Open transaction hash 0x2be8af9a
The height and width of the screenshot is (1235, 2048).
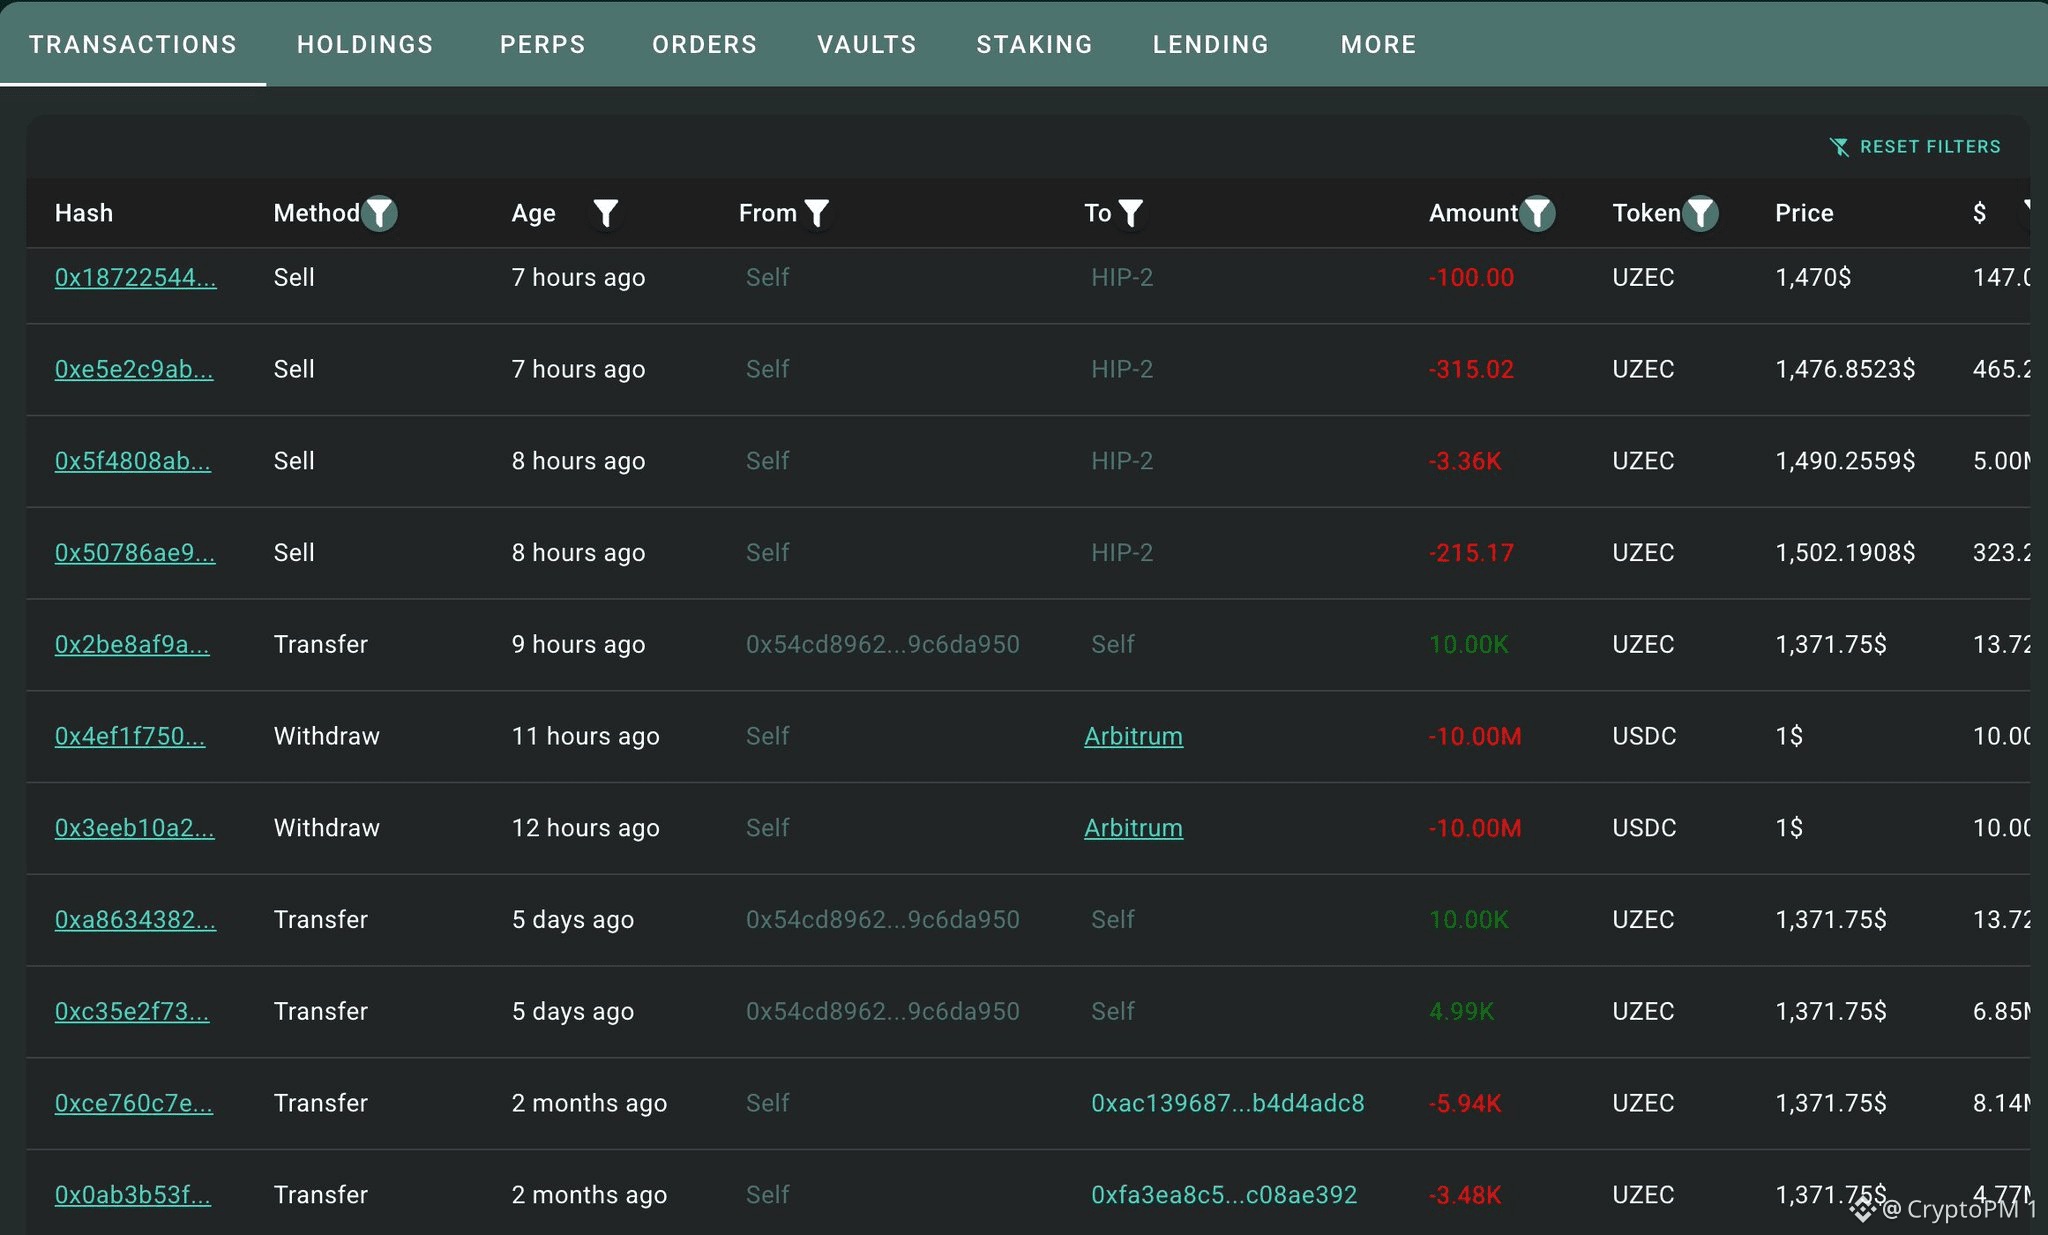click(x=132, y=645)
